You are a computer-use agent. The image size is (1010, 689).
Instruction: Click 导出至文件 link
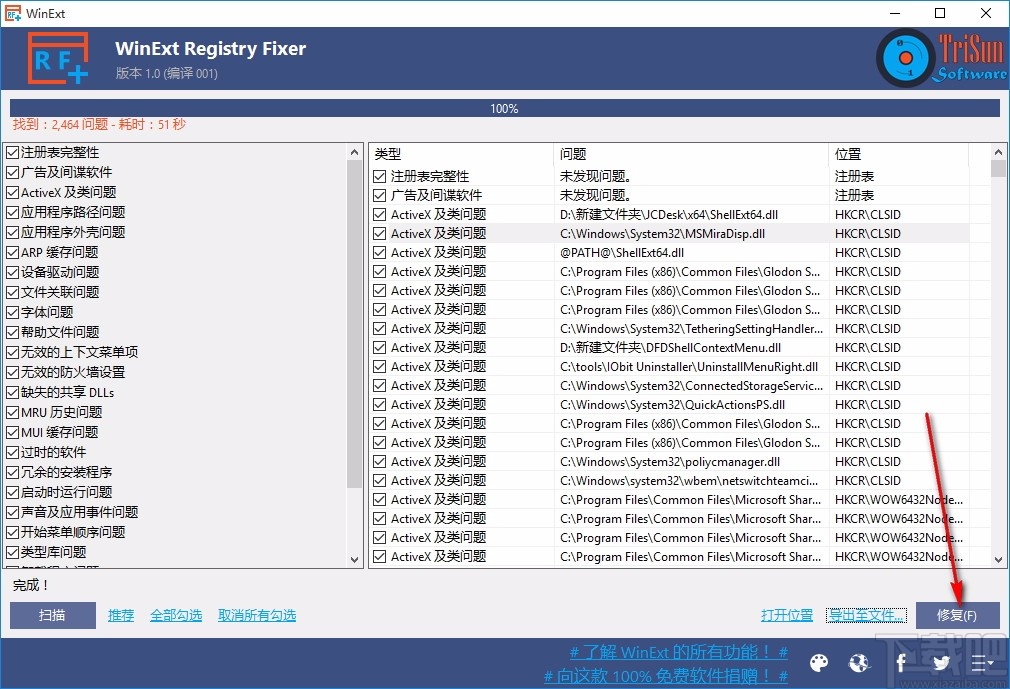(866, 615)
